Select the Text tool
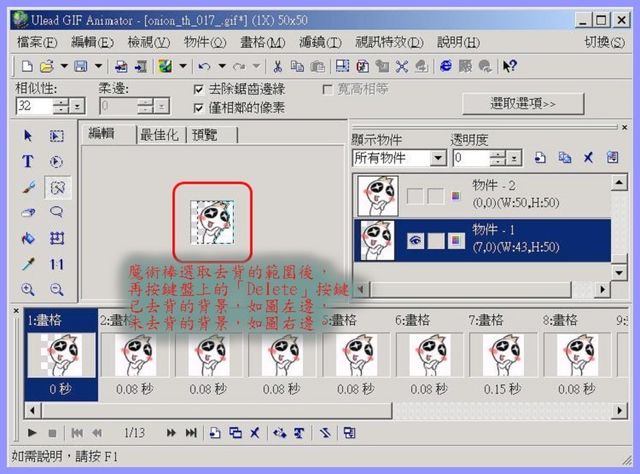640x474 pixels. [28, 162]
